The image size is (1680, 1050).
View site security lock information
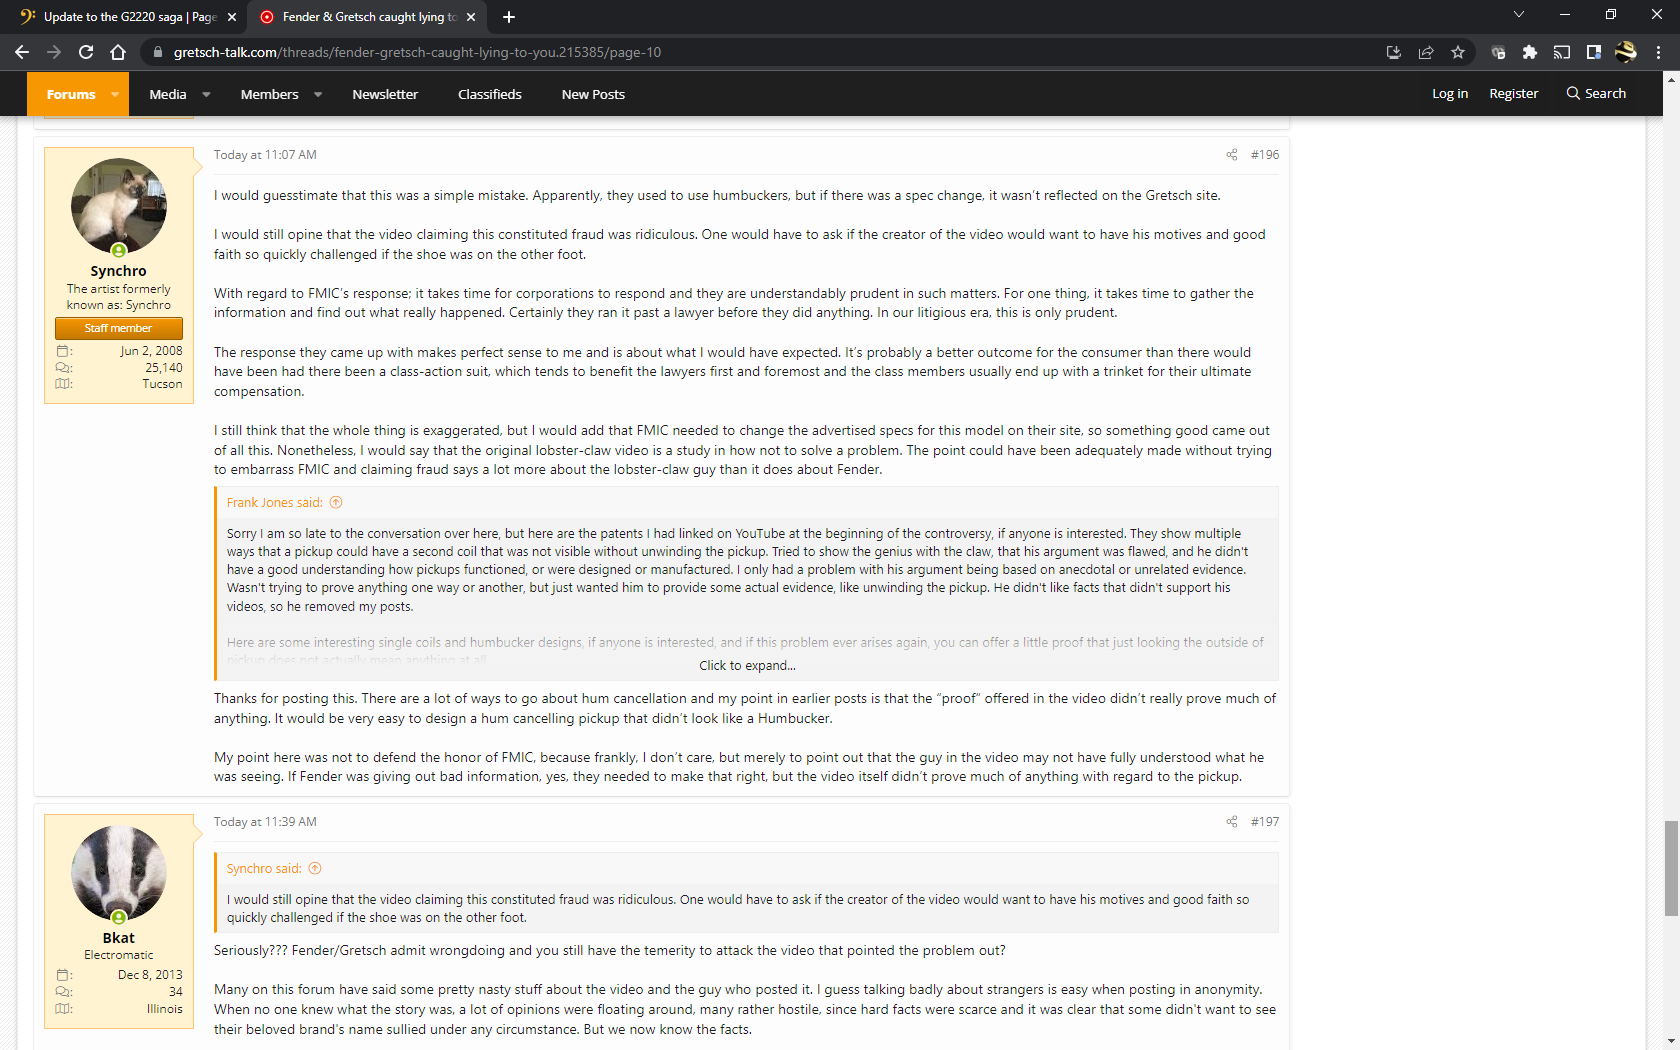point(157,52)
